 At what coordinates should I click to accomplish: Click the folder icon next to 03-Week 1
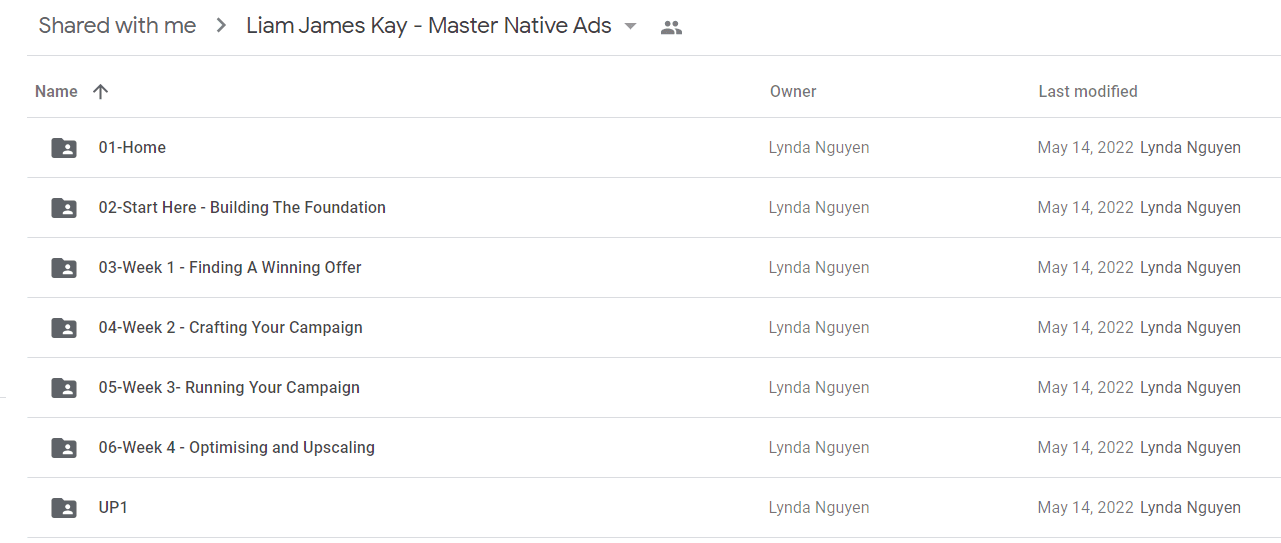[x=64, y=268]
